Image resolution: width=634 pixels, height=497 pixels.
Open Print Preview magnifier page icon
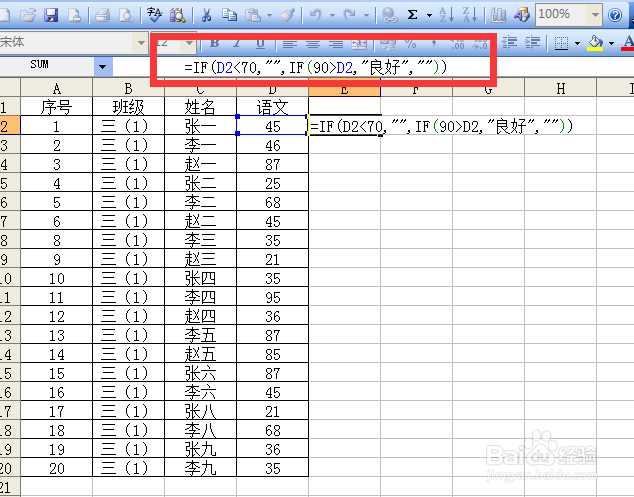pos(126,15)
